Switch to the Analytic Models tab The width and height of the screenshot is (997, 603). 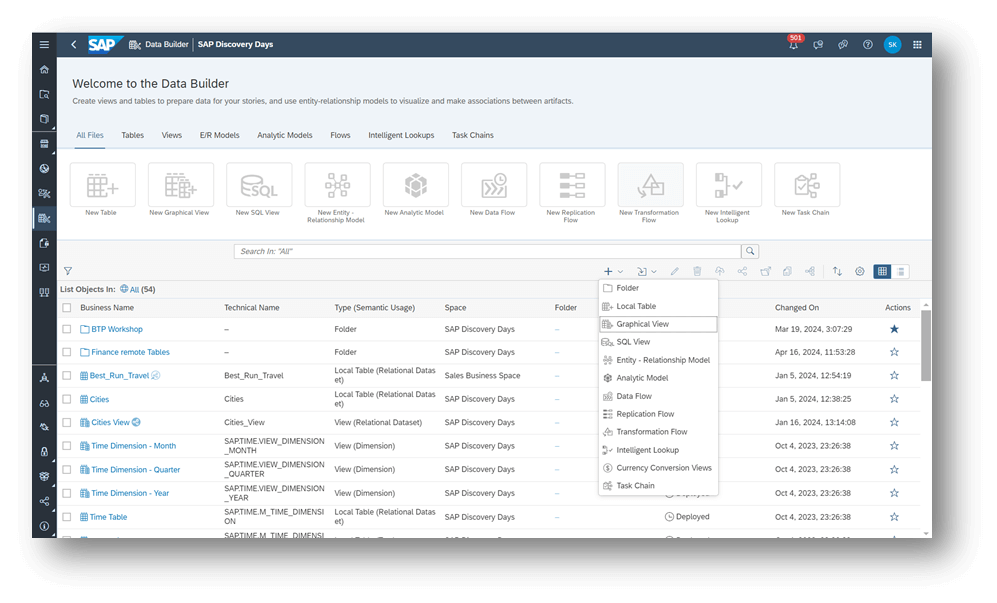[x=285, y=135]
